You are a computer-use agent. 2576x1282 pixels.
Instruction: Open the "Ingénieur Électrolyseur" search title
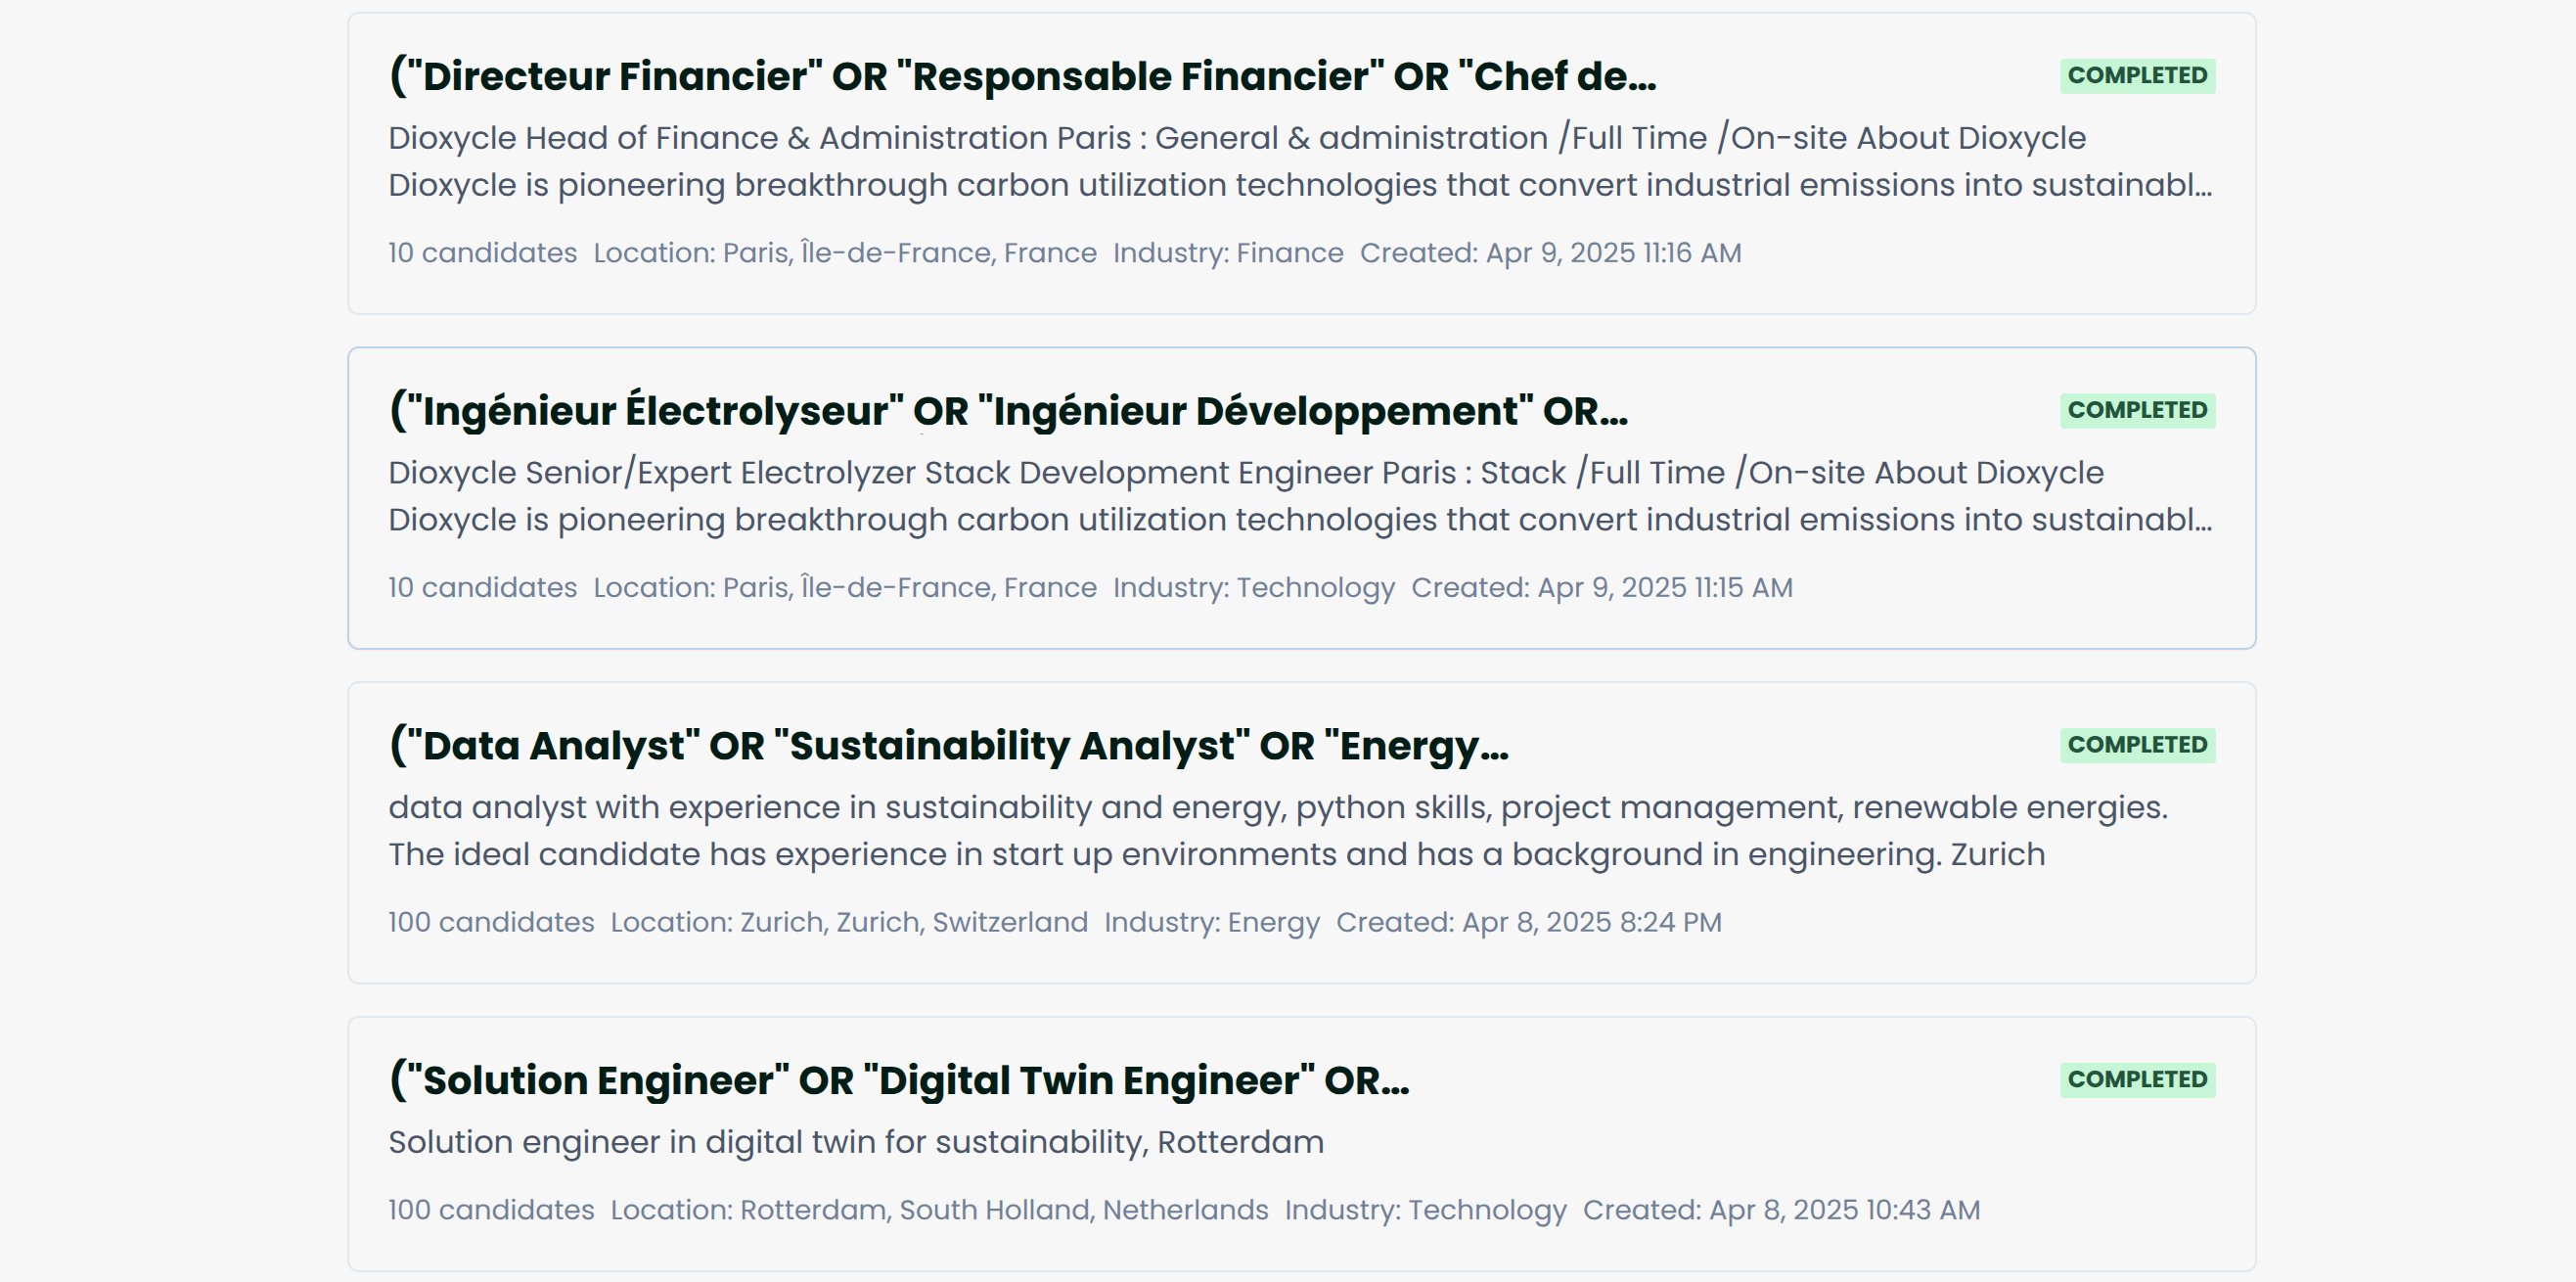coord(1007,411)
